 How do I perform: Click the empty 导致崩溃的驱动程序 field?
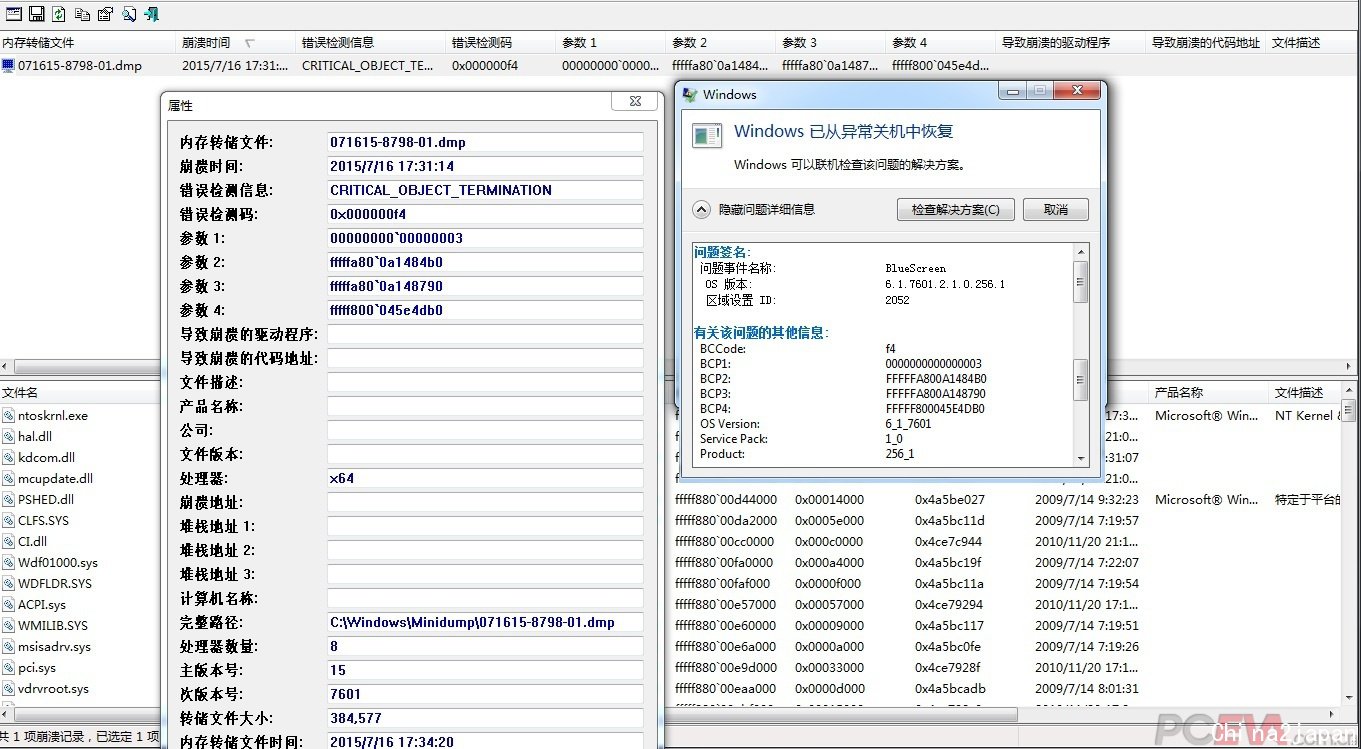click(486, 334)
